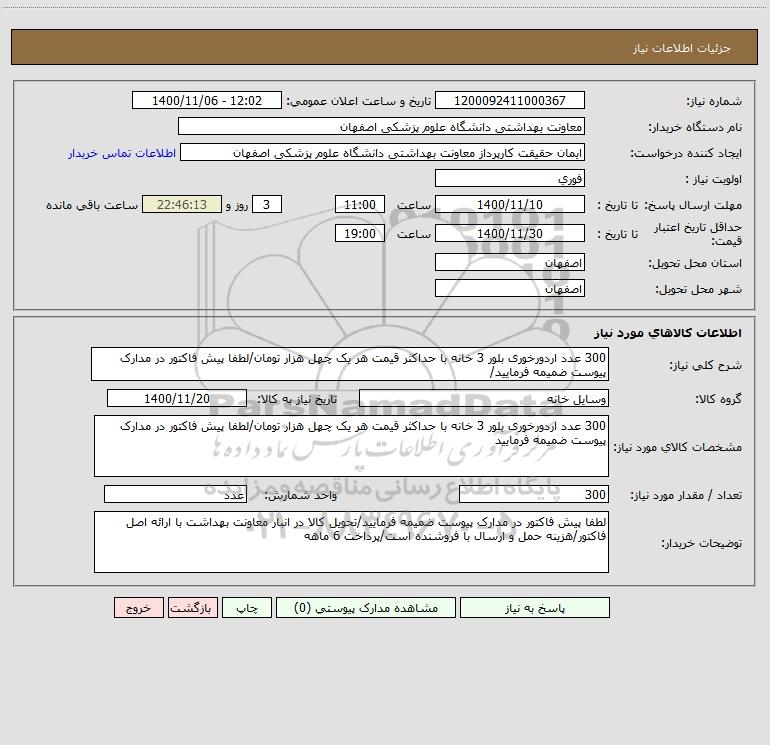
Task: Click the خروج exit button
Action: pyautogui.click(x=138, y=608)
